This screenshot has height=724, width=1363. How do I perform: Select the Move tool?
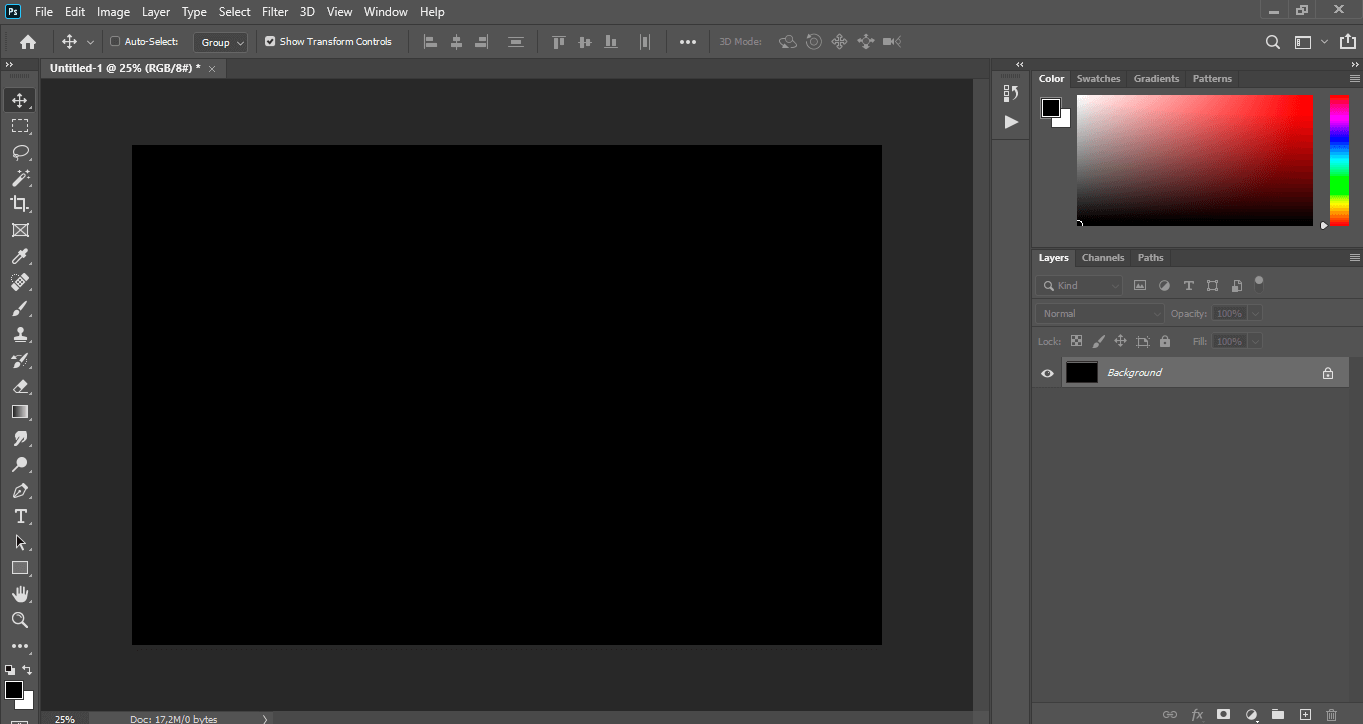[20, 100]
